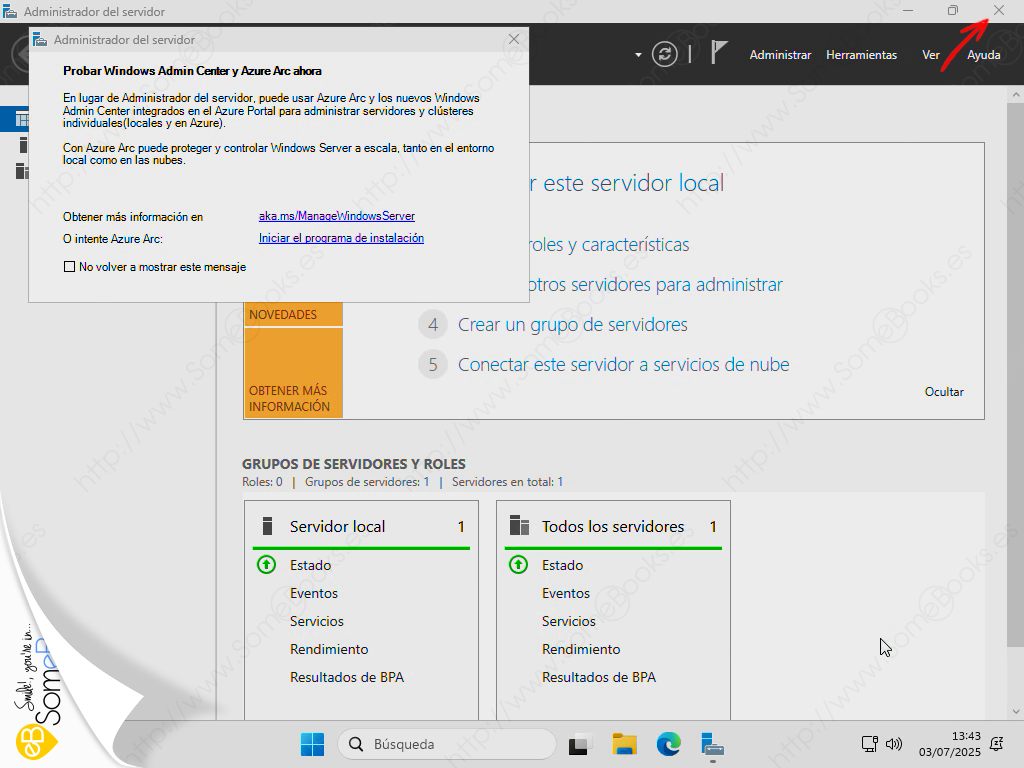Expand the dropdown arrow beside refresh

point(638,55)
